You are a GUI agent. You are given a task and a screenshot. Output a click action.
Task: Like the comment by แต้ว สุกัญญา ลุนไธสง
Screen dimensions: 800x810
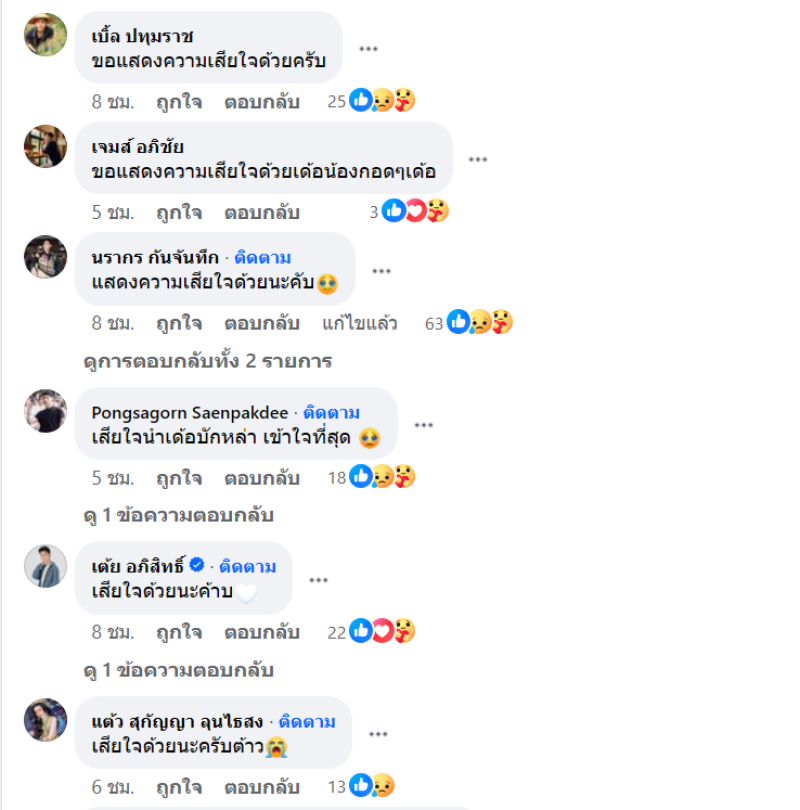point(179,787)
